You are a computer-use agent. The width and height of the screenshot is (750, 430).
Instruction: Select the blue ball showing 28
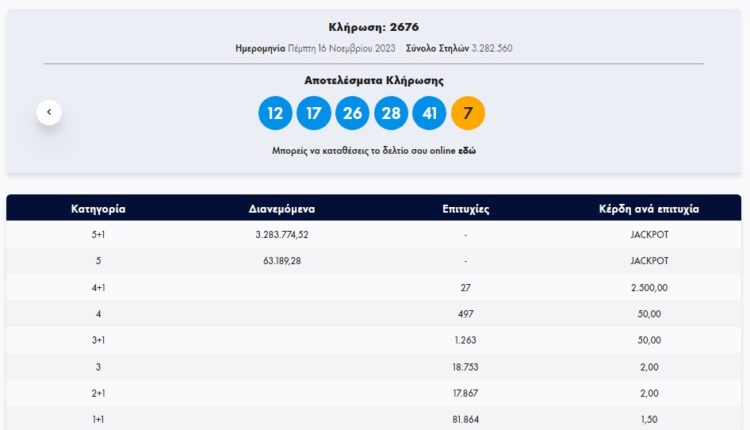pyautogui.click(x=391, y=113)
